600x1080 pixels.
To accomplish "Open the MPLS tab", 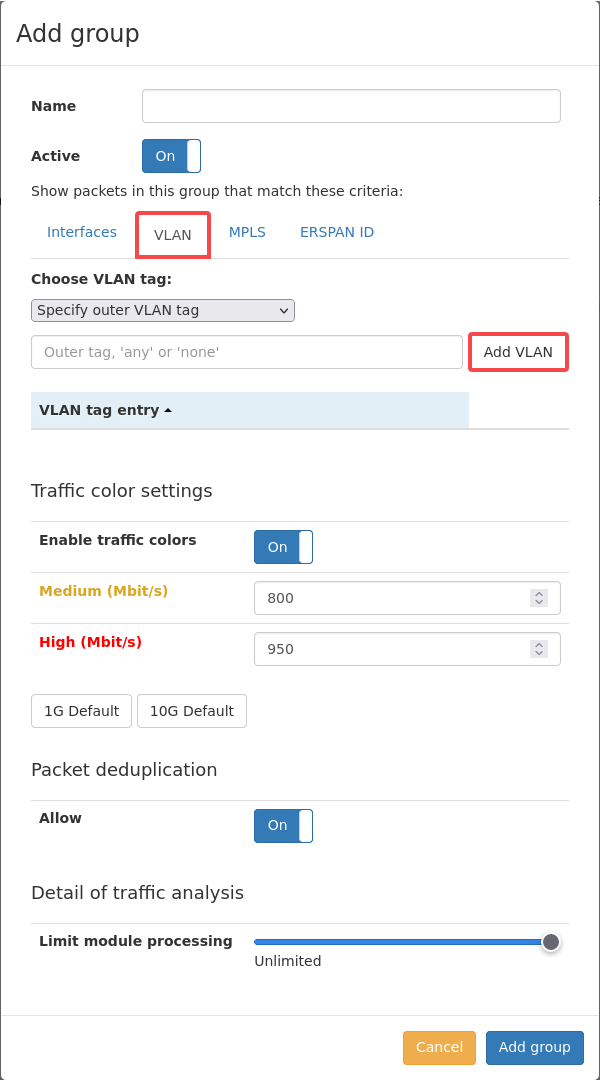I will [247, 232].
